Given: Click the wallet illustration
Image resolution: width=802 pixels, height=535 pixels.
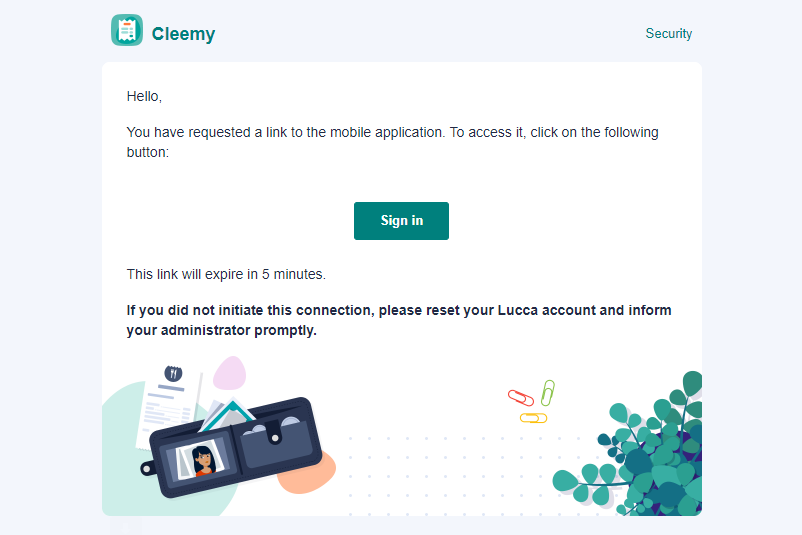Looking at the screenshot, I should pos(232,446).
